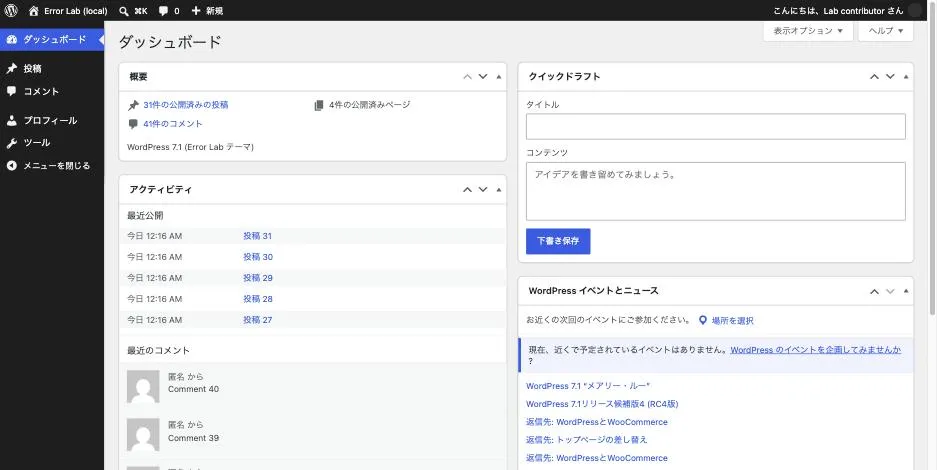Open the 表示オプション dropdown
The image size is (937, 470).
pos(808,30)
